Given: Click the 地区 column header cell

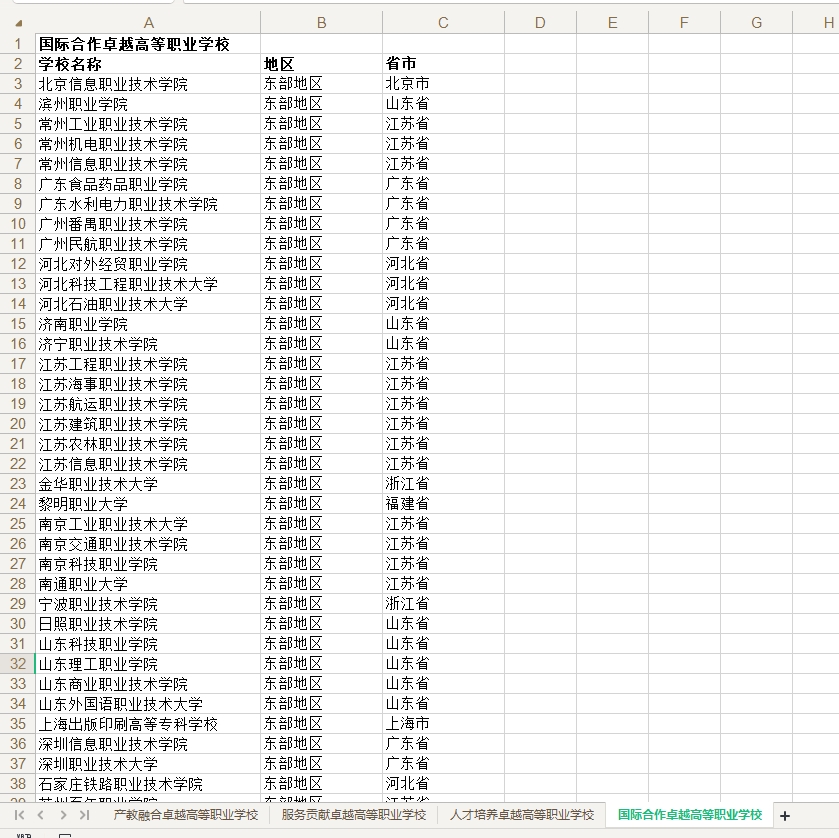Looking at the screenshot, I should pos(322,63).
